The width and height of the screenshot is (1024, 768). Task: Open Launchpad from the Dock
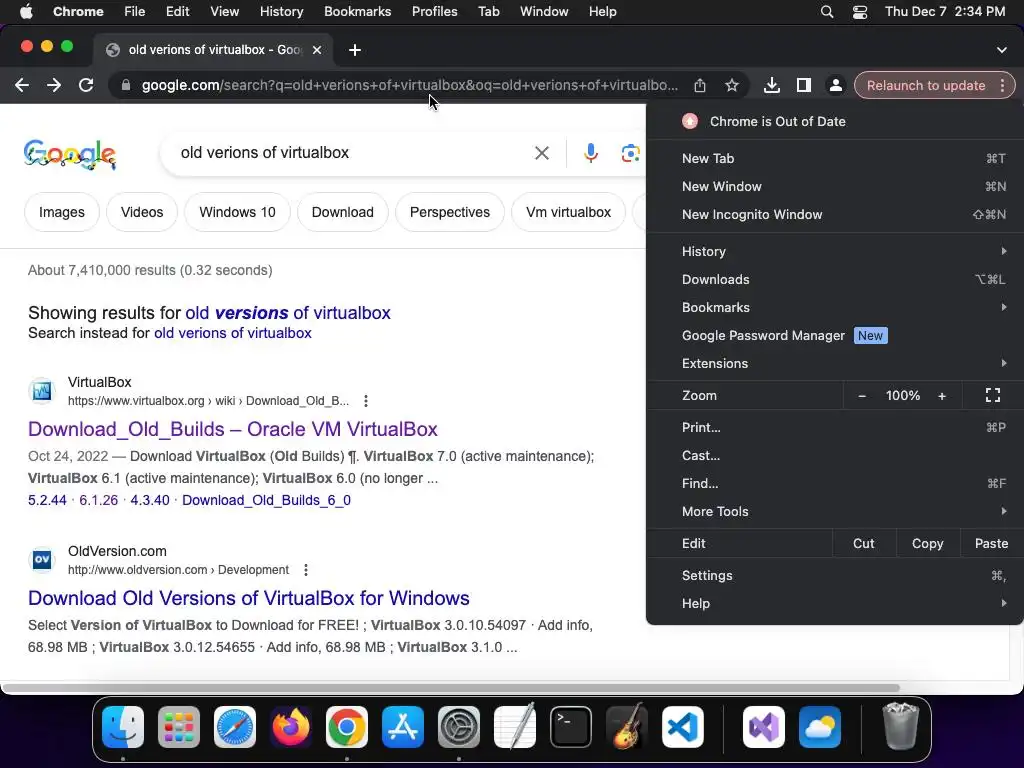(179, 727)
